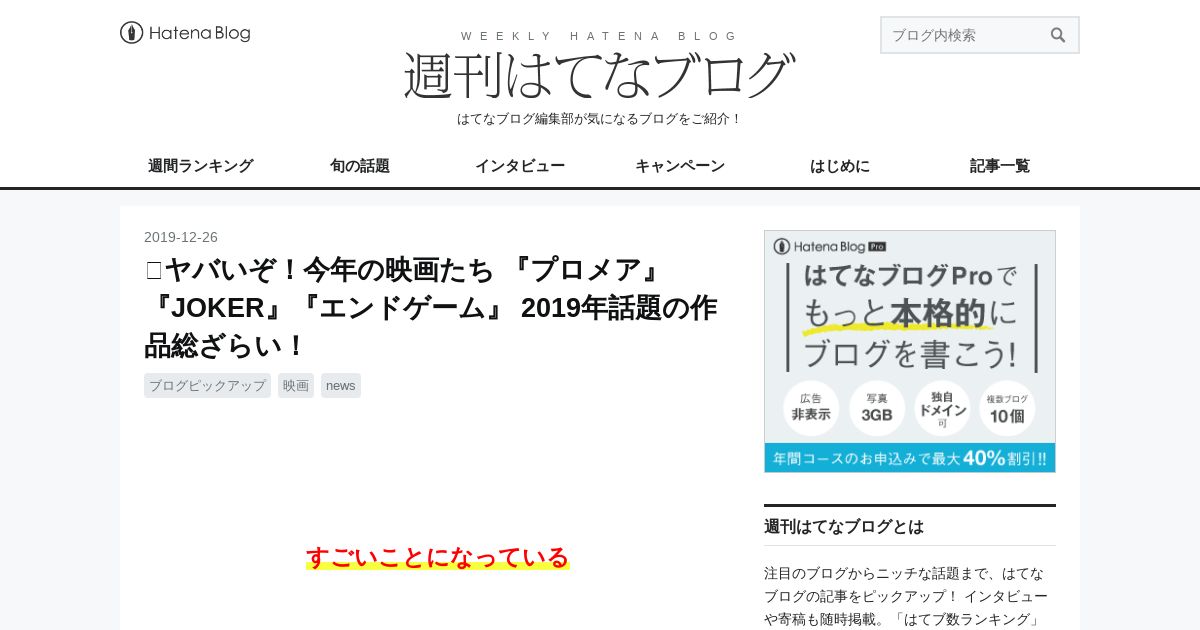Select the 映画 category tag

[x=296, y=385]
